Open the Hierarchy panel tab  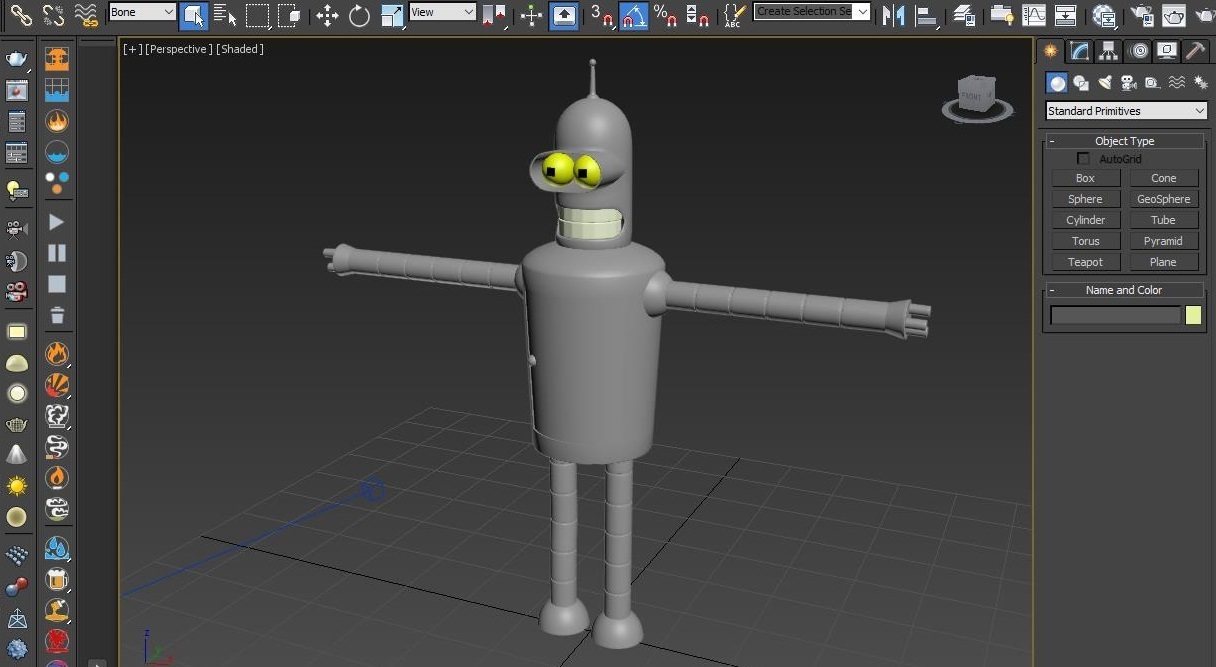pos(1108,51)
